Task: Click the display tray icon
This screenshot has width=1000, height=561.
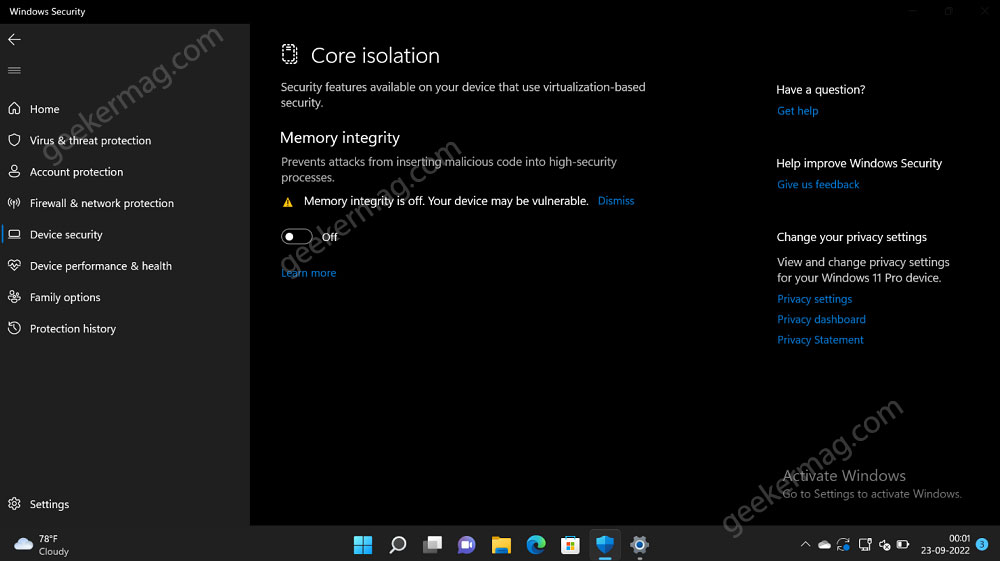Action: [865, 544]
